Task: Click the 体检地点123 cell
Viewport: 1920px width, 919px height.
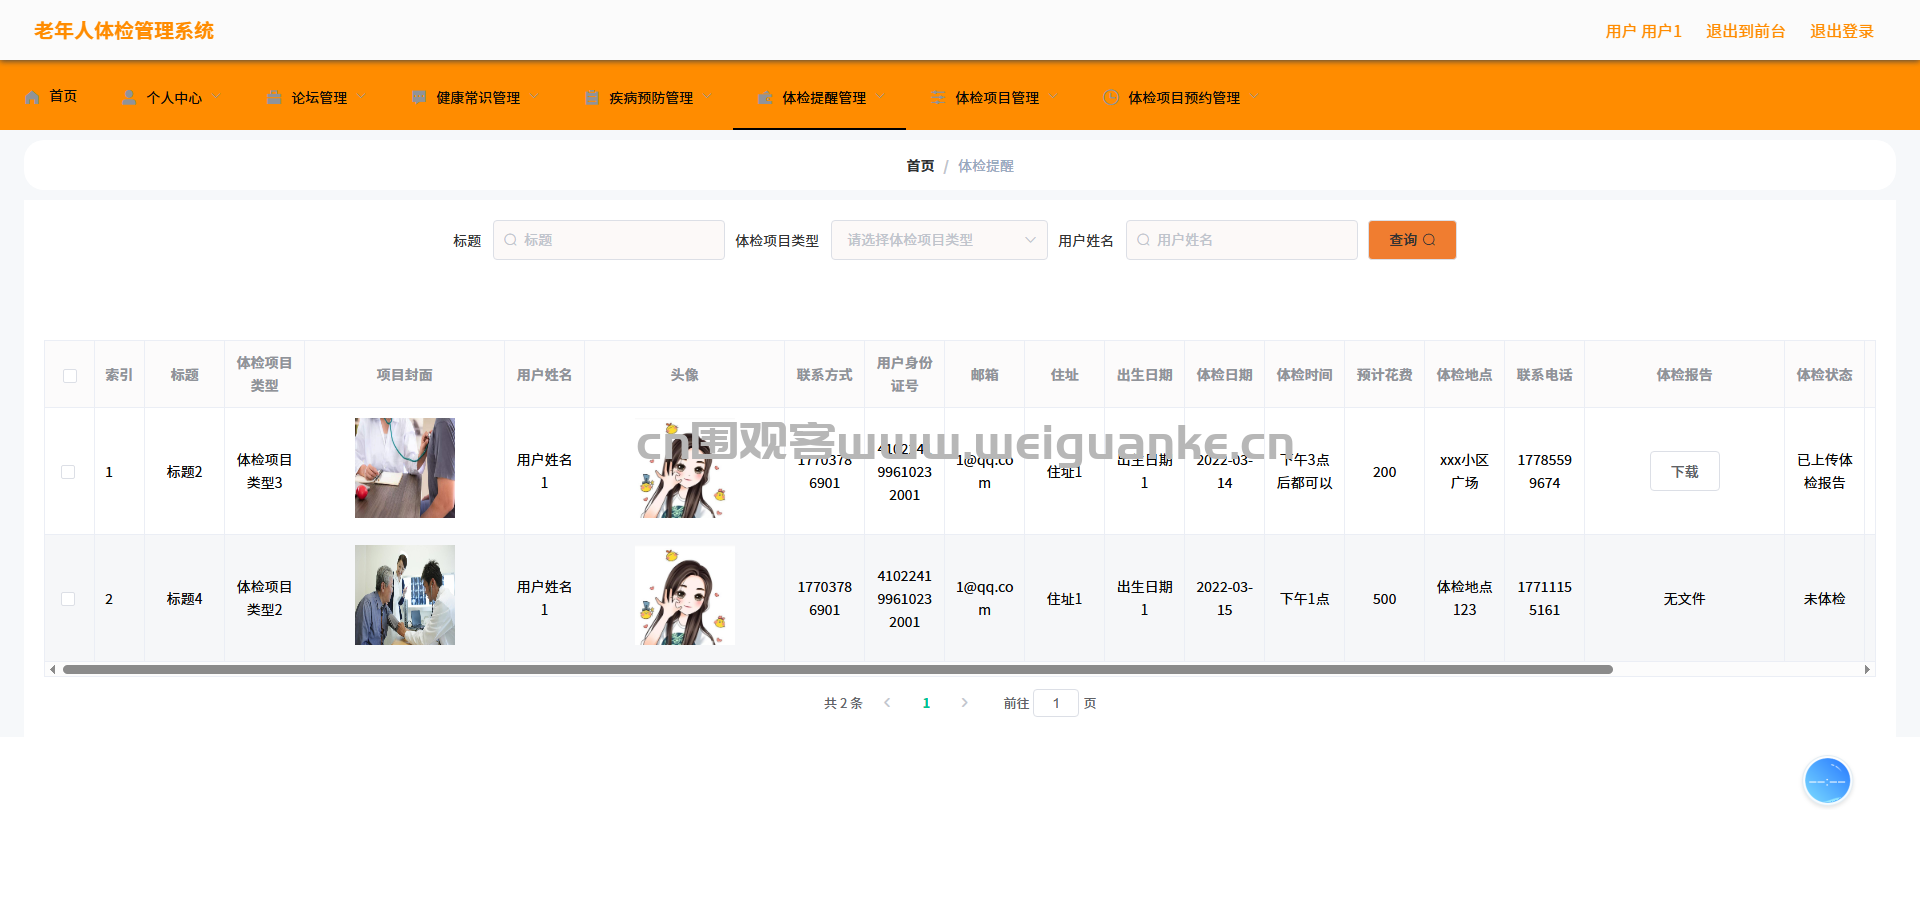Action: click(x=1464, y=598)
